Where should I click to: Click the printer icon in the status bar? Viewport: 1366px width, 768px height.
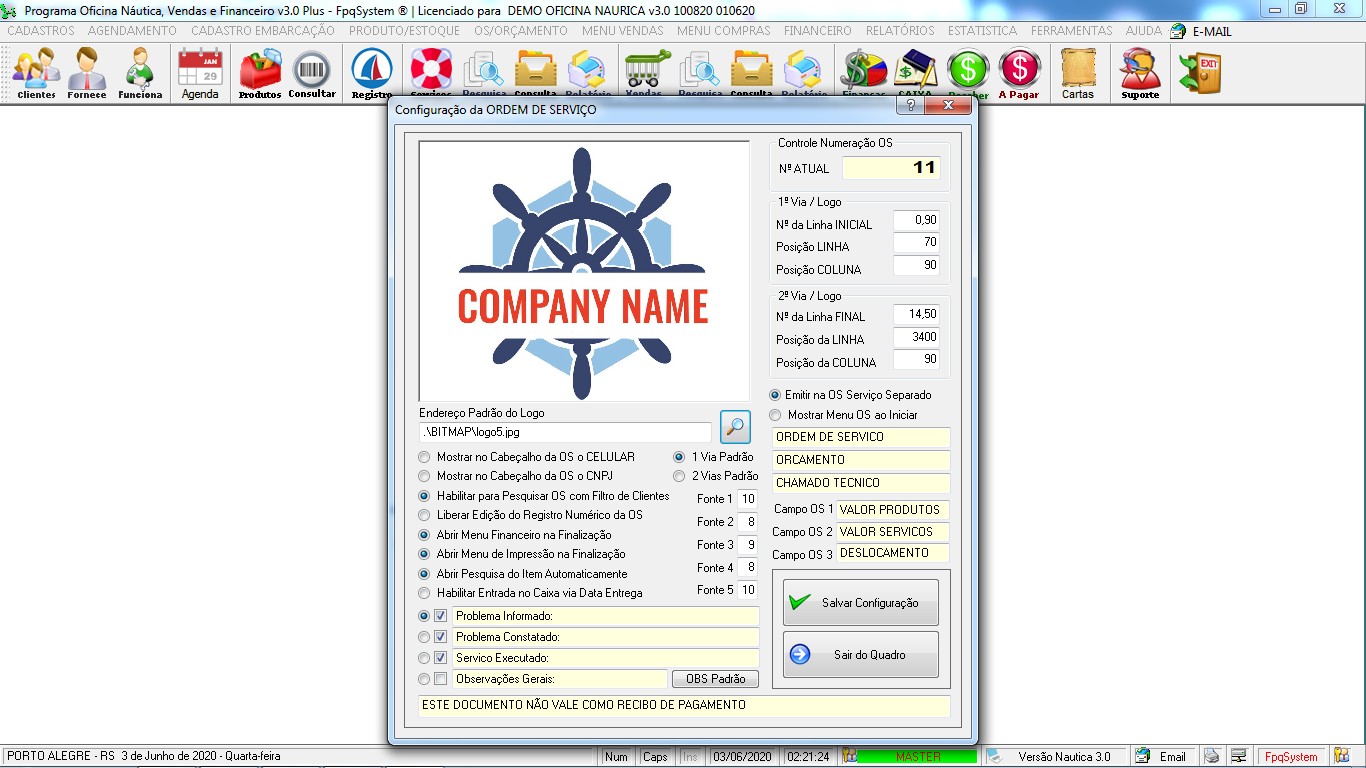[1211, 757]
